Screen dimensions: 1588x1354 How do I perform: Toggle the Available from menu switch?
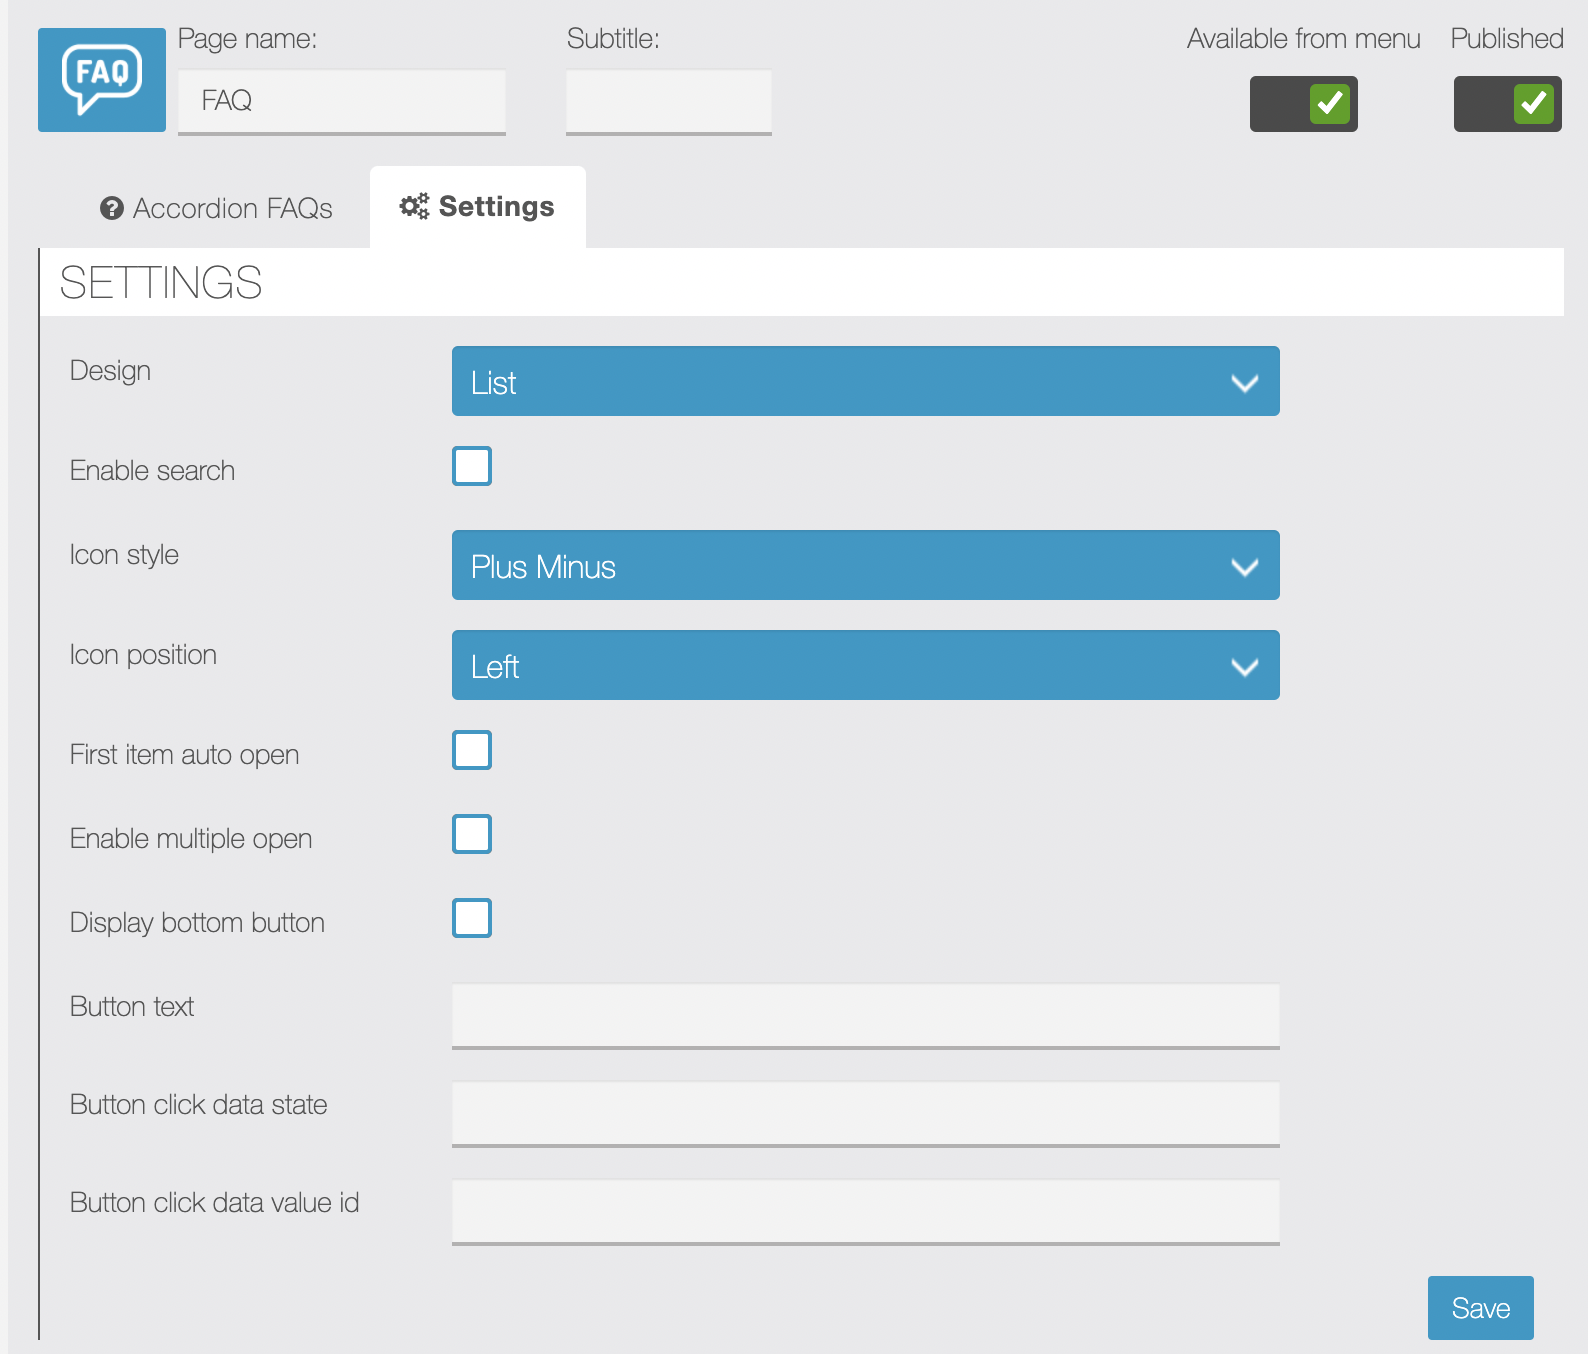[1304, 104]
